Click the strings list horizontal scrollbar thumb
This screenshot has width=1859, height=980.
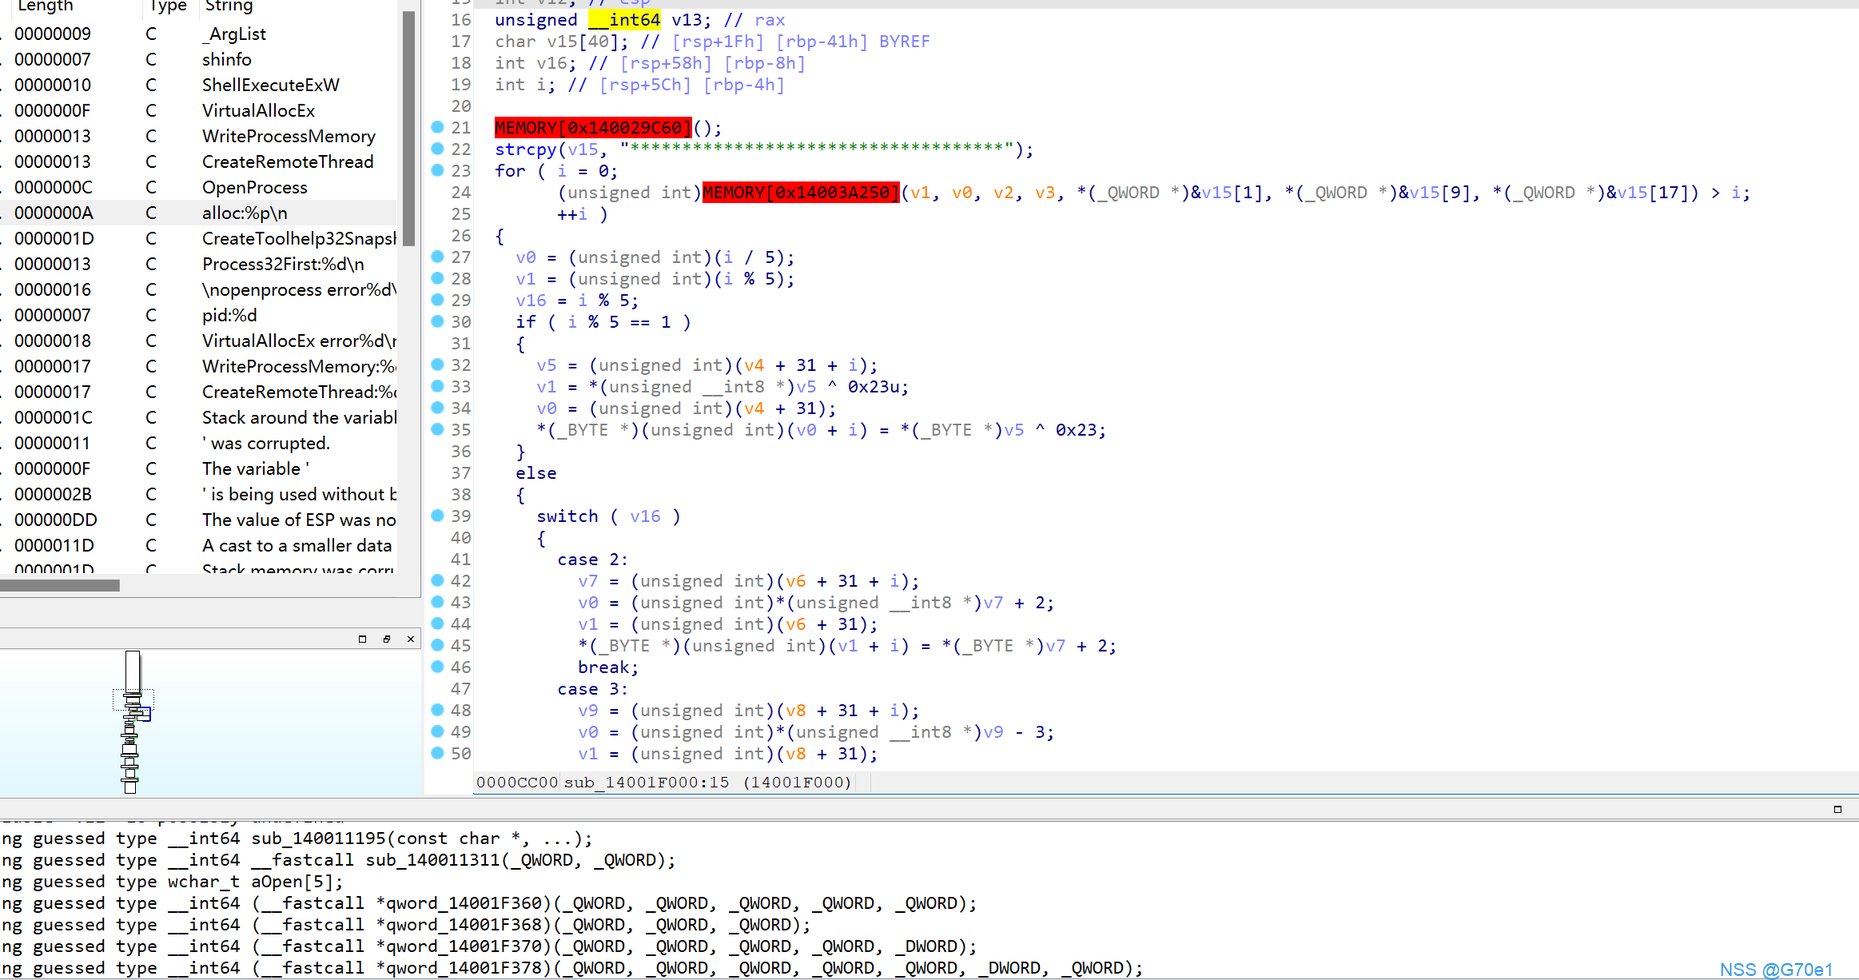pos(60,586)
